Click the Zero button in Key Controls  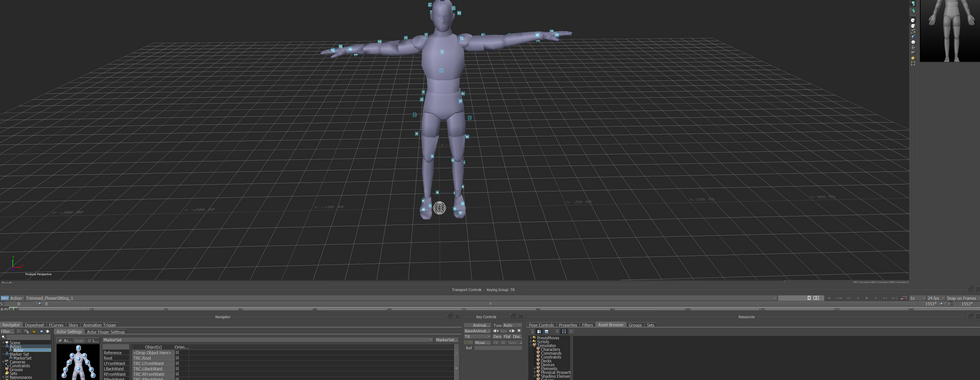(x=497, y=336)
